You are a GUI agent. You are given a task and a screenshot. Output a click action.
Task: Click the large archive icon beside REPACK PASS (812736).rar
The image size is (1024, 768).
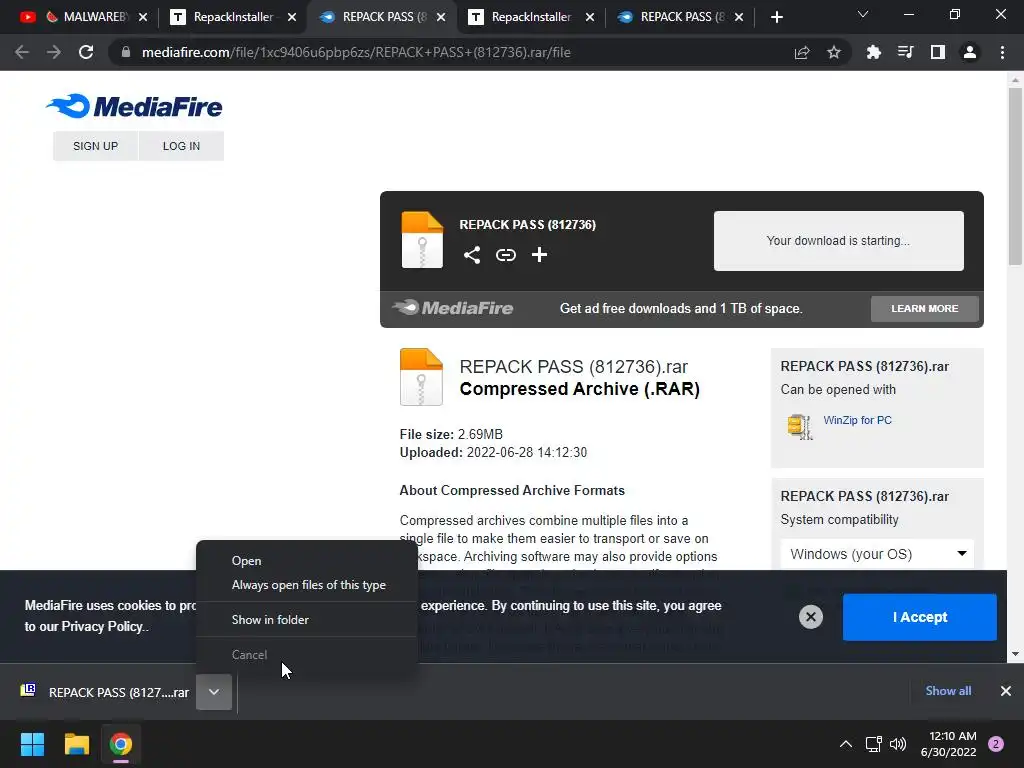[x=421, y=377]
